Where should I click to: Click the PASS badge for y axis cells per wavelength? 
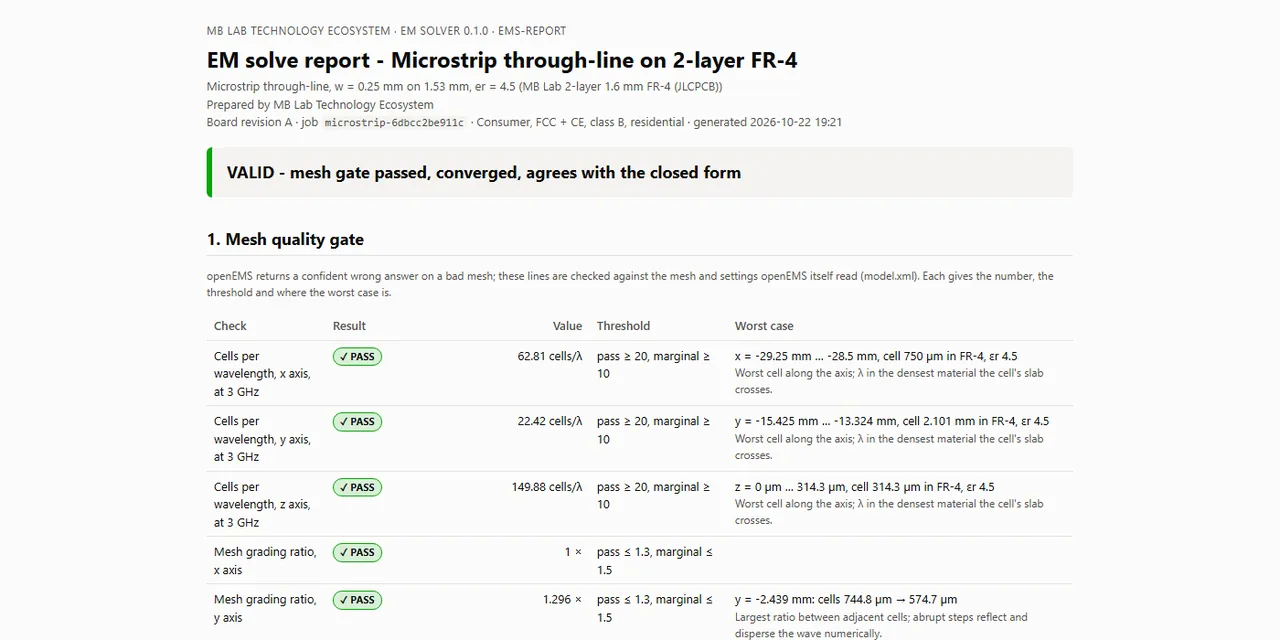click(x=357, y=422)
